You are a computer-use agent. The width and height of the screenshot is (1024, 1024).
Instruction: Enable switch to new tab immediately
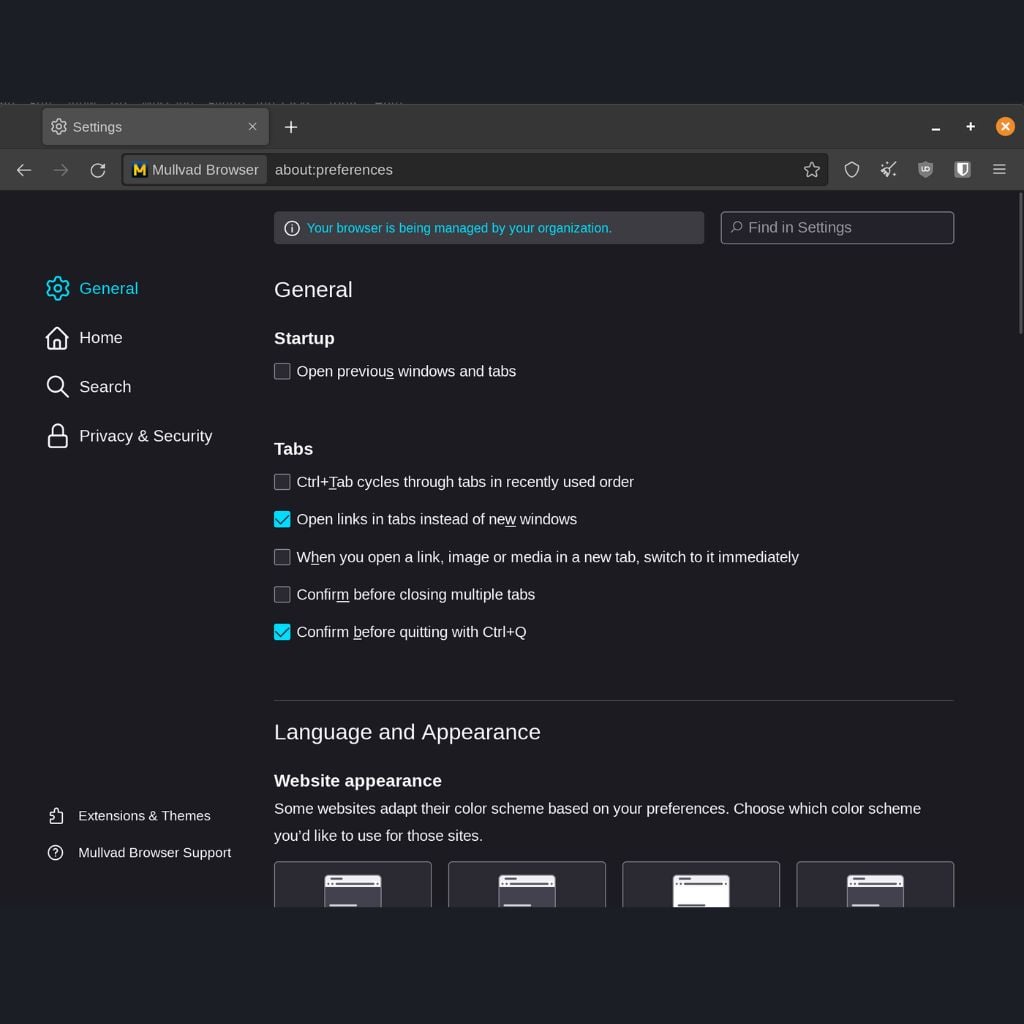pyautogui.click(x=282, y=557)
